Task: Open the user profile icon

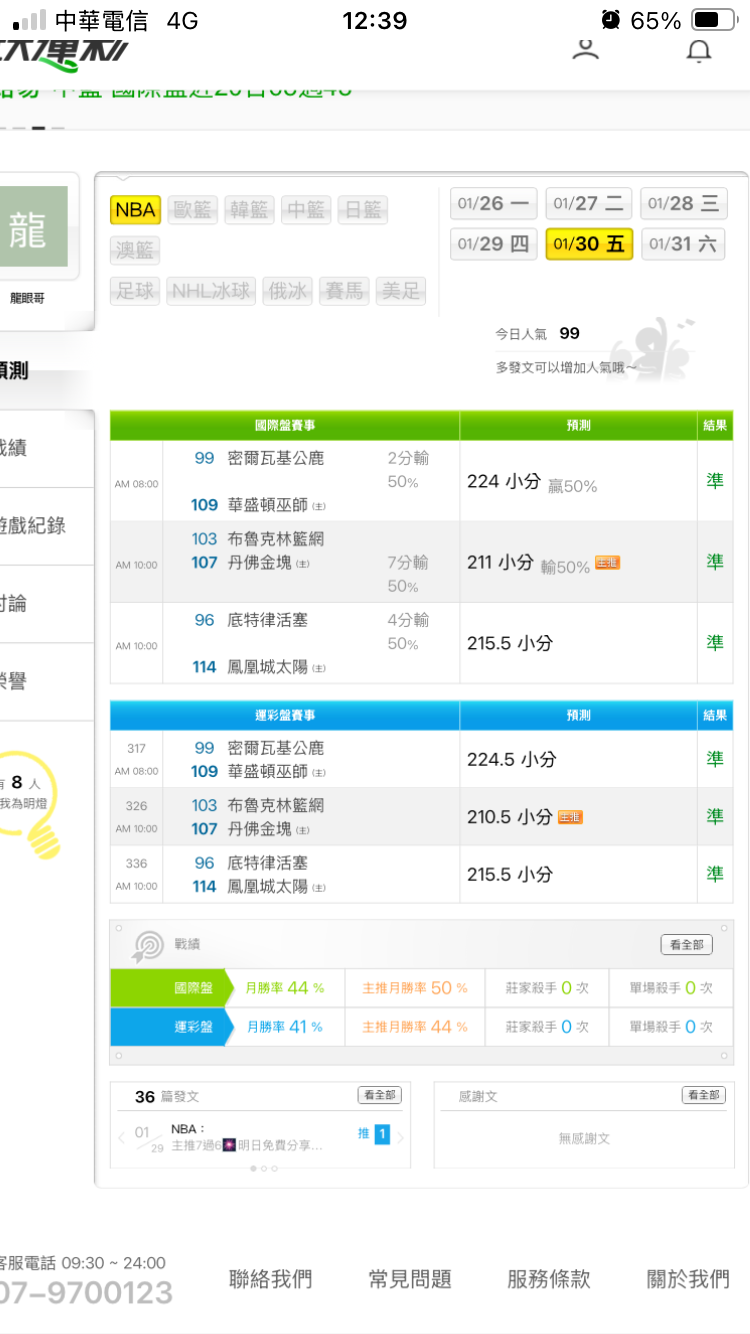Action: (x=586, y=49)
